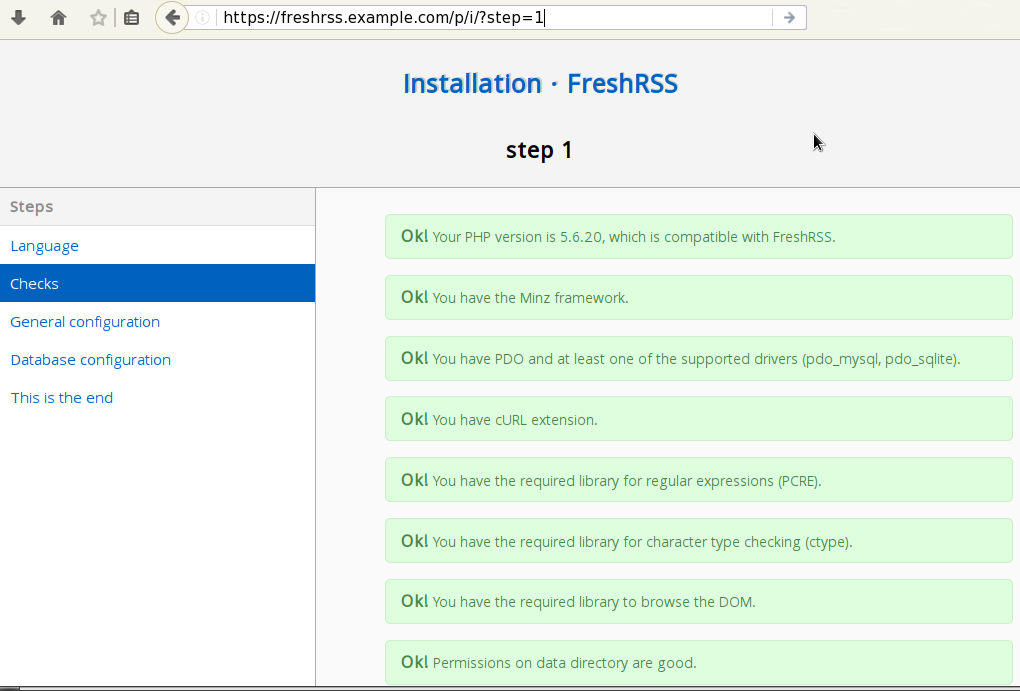Viewport: 1020px width, 691px height.
Task: Show site information icon in address bar
Action: (202, 17)
